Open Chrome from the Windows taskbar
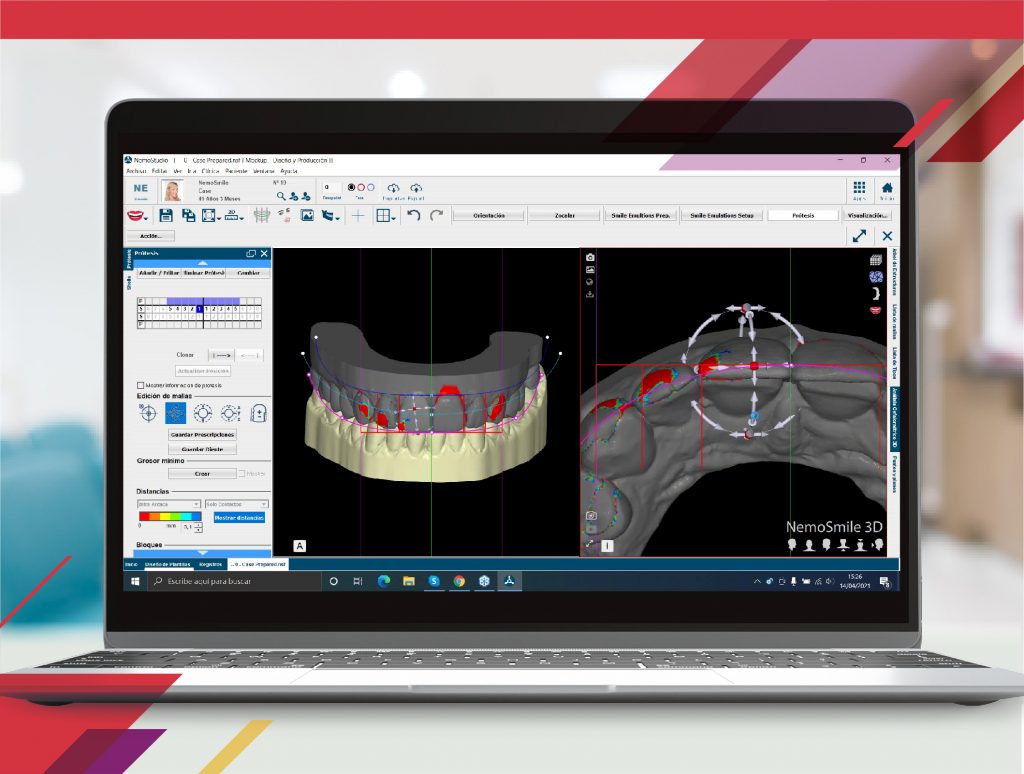Viewport: 1024px width, 774px height. pos(459,581)
